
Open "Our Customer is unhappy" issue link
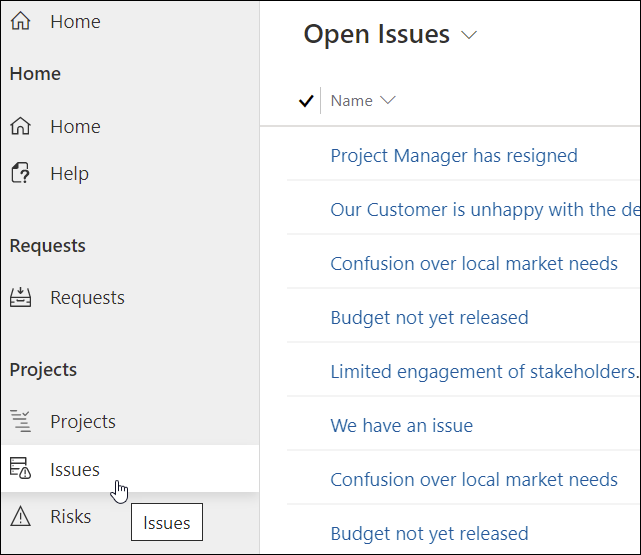485,210
